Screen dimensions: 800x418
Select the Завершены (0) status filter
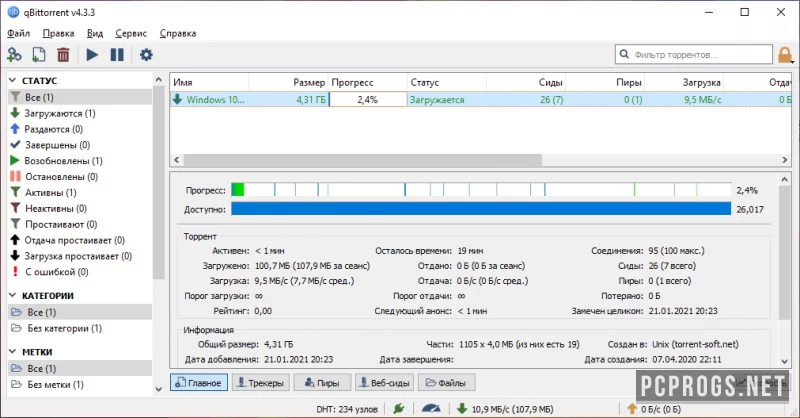click(x=57, y=145)
